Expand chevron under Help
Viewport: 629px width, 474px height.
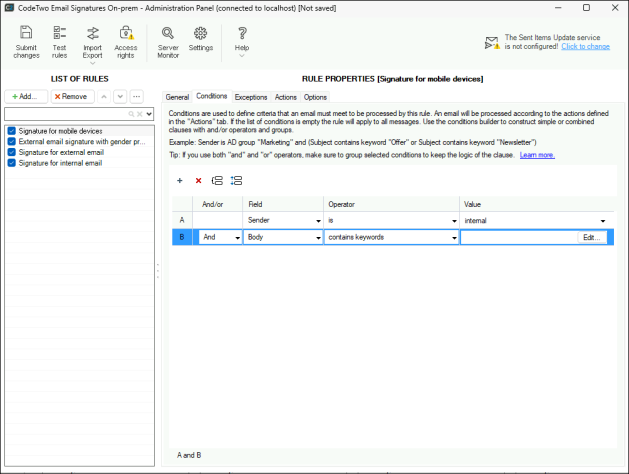241,56
